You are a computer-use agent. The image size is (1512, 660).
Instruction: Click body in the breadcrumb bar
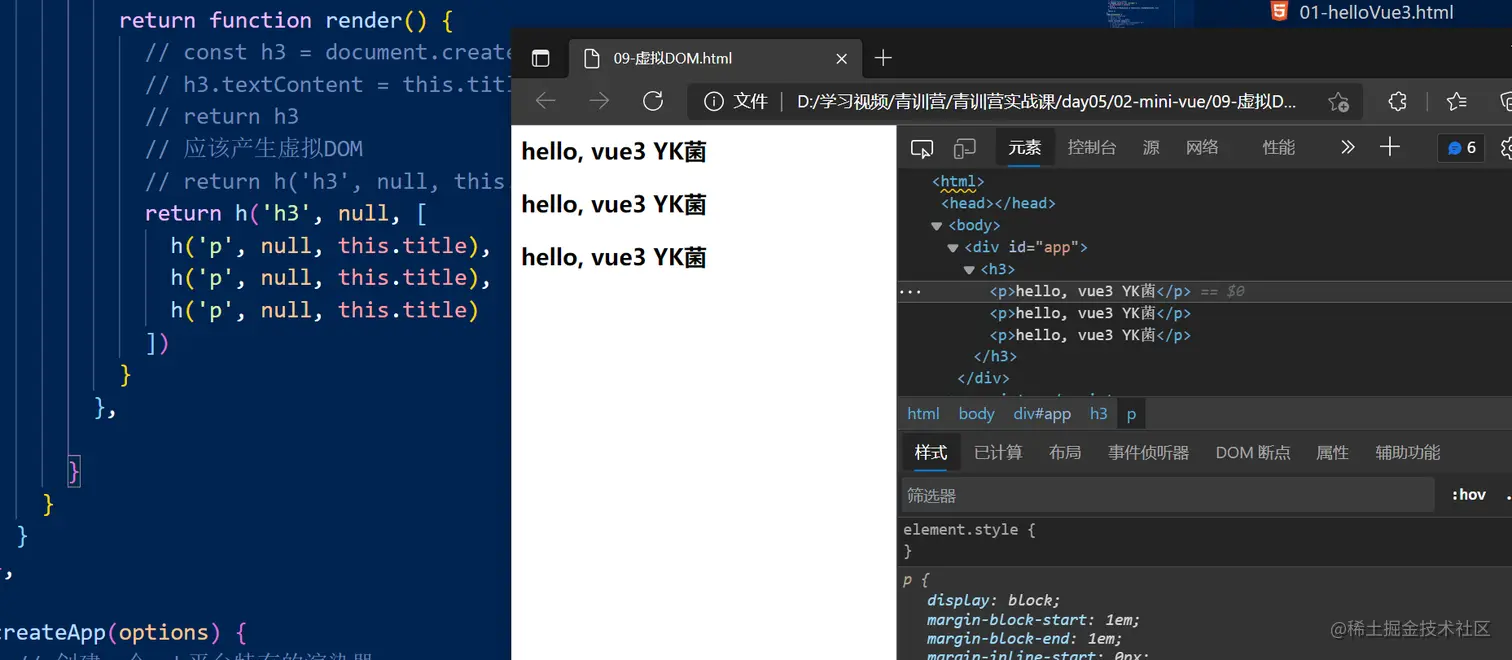point(976,414)
